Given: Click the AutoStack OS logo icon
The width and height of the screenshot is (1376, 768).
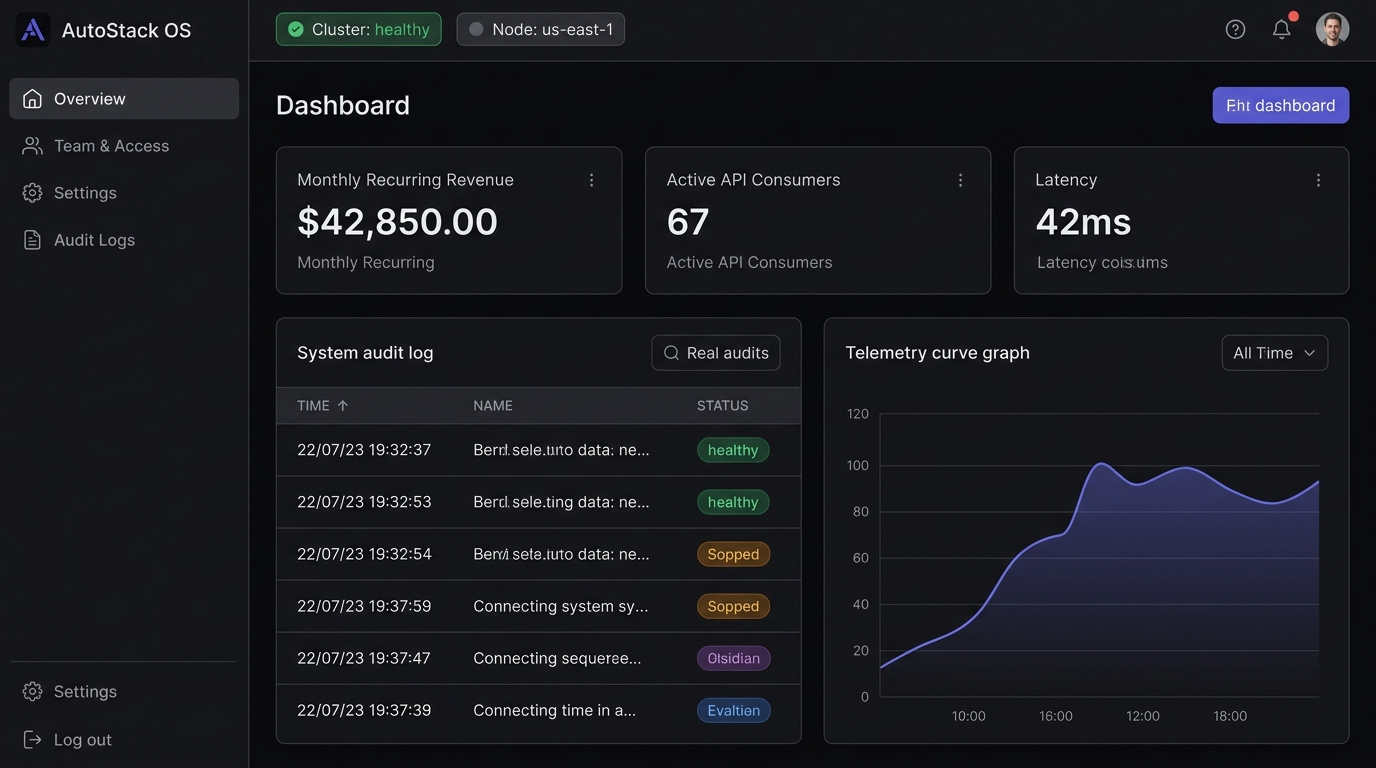Looking at the screenshot, I should [x=33, y=30].
